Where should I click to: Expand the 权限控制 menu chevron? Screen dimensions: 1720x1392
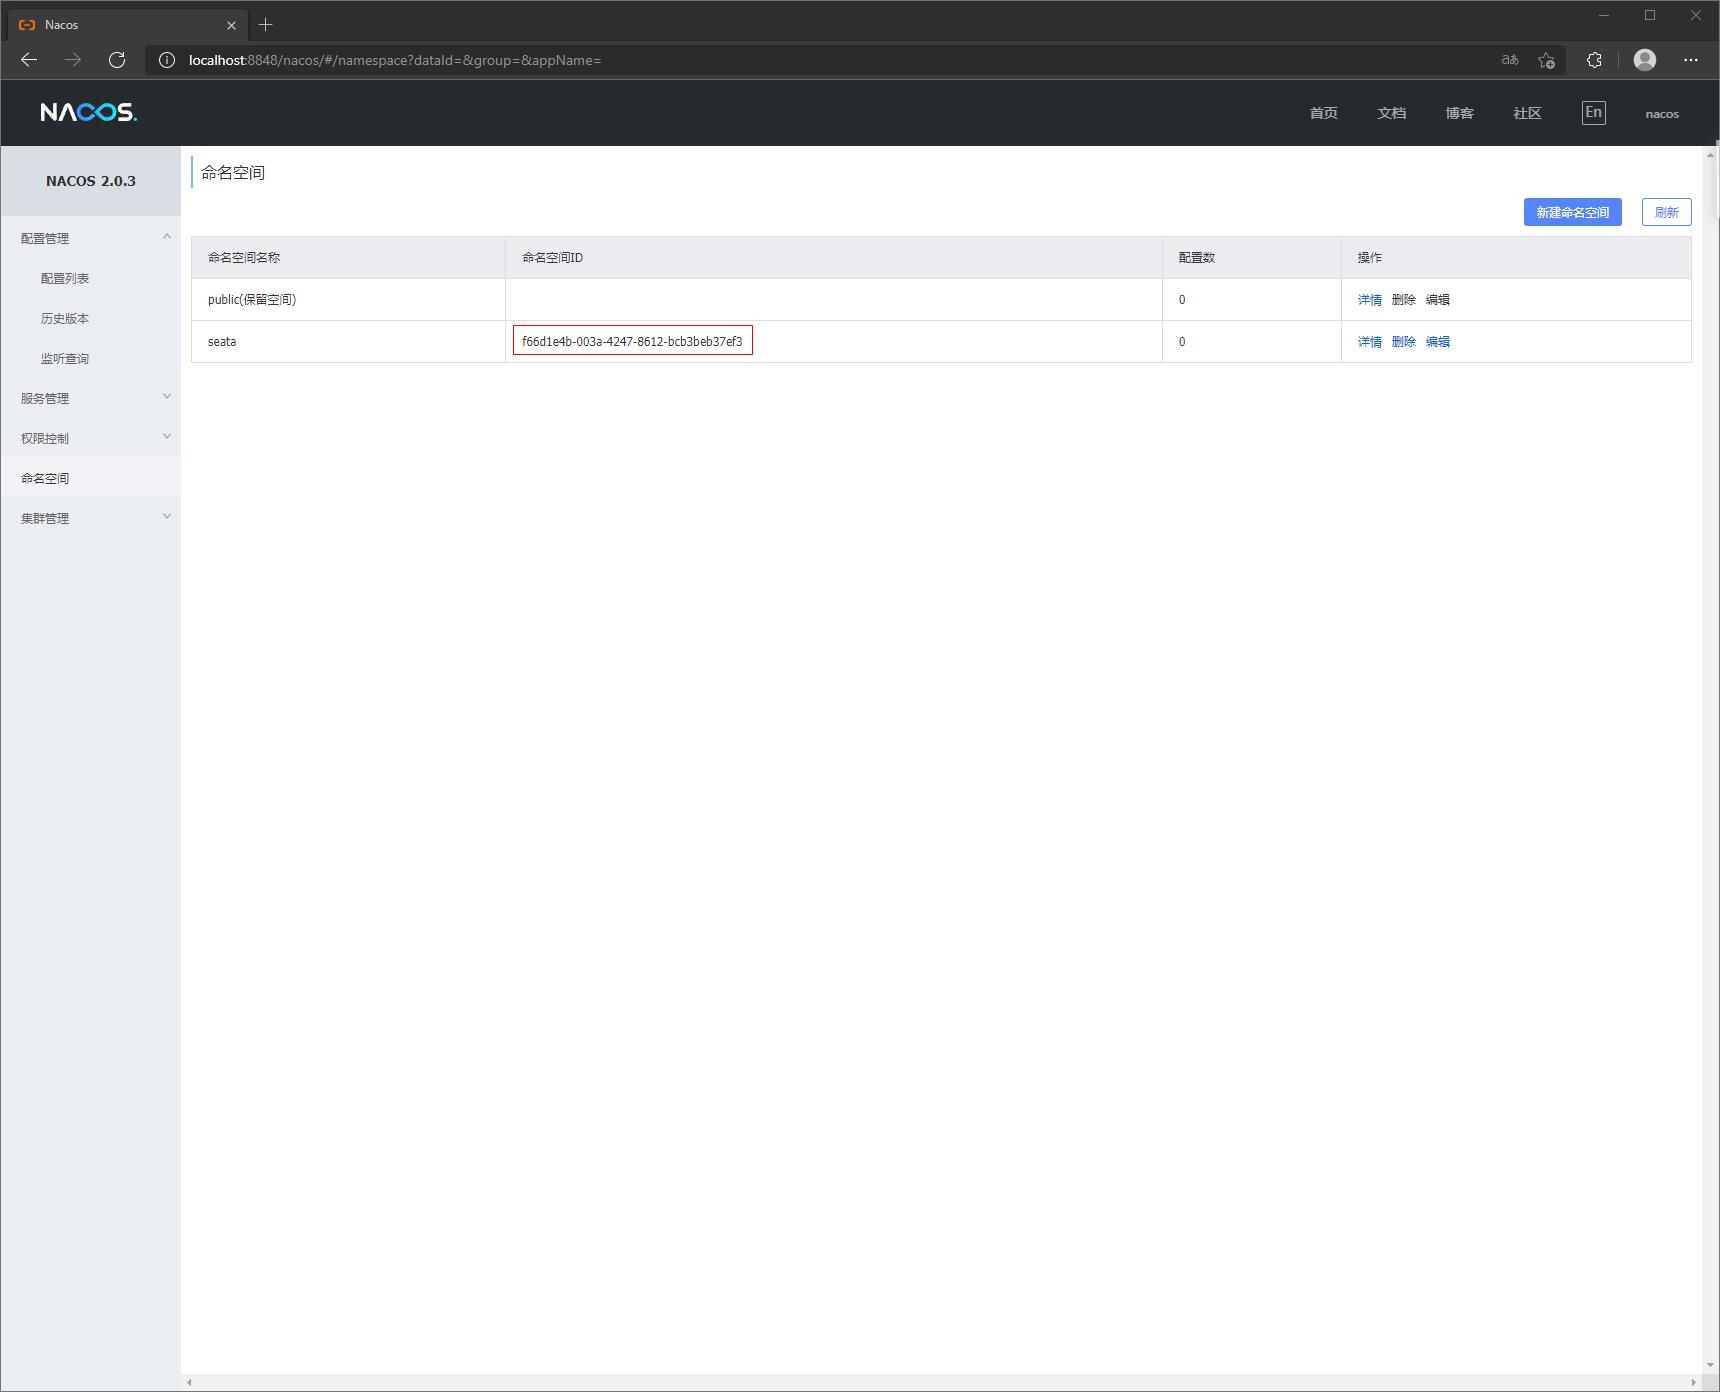[167, 437]
